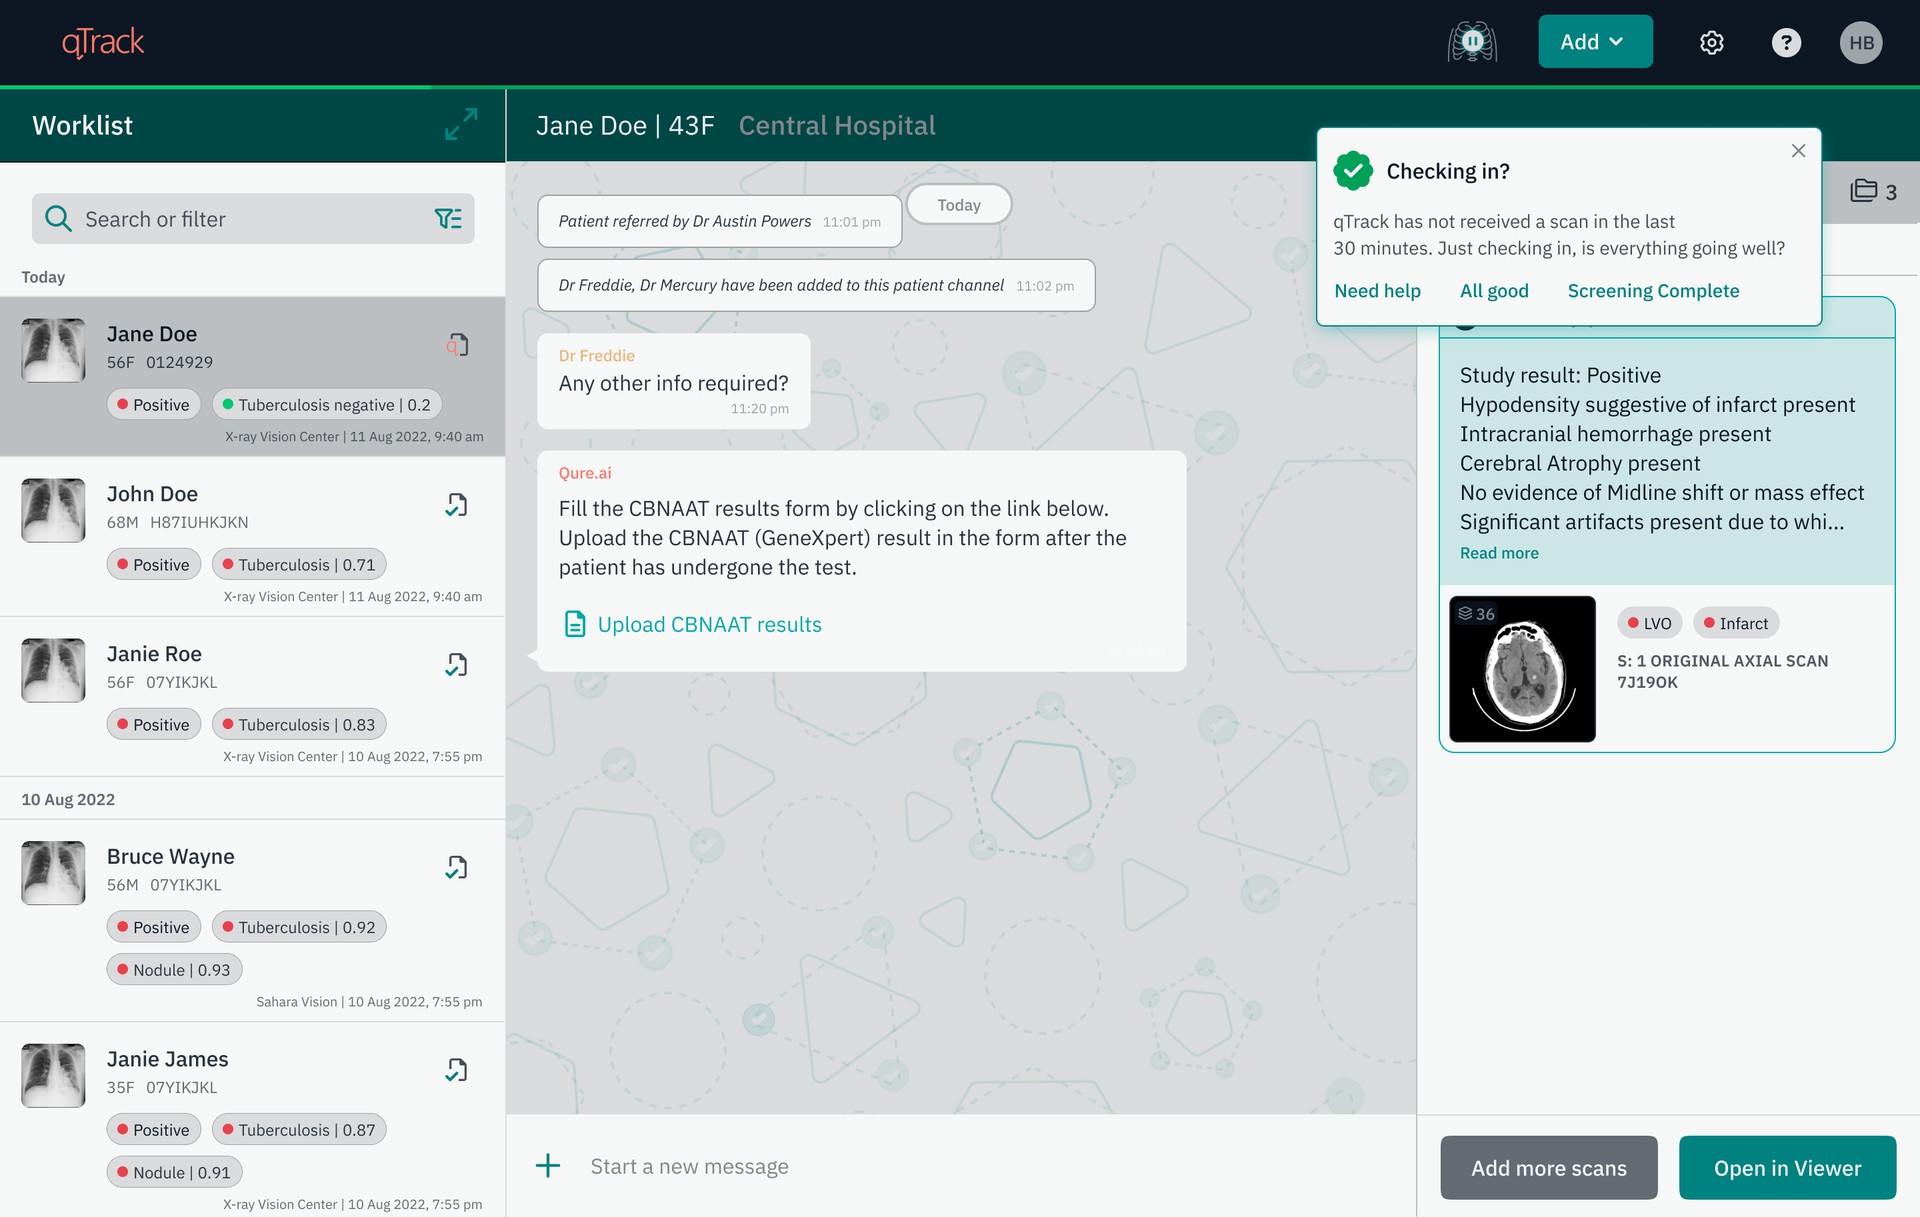Screen dimensions: 1920x1217
Task: Open the Upload CBNAAT results link
Action: click(709, 625)
